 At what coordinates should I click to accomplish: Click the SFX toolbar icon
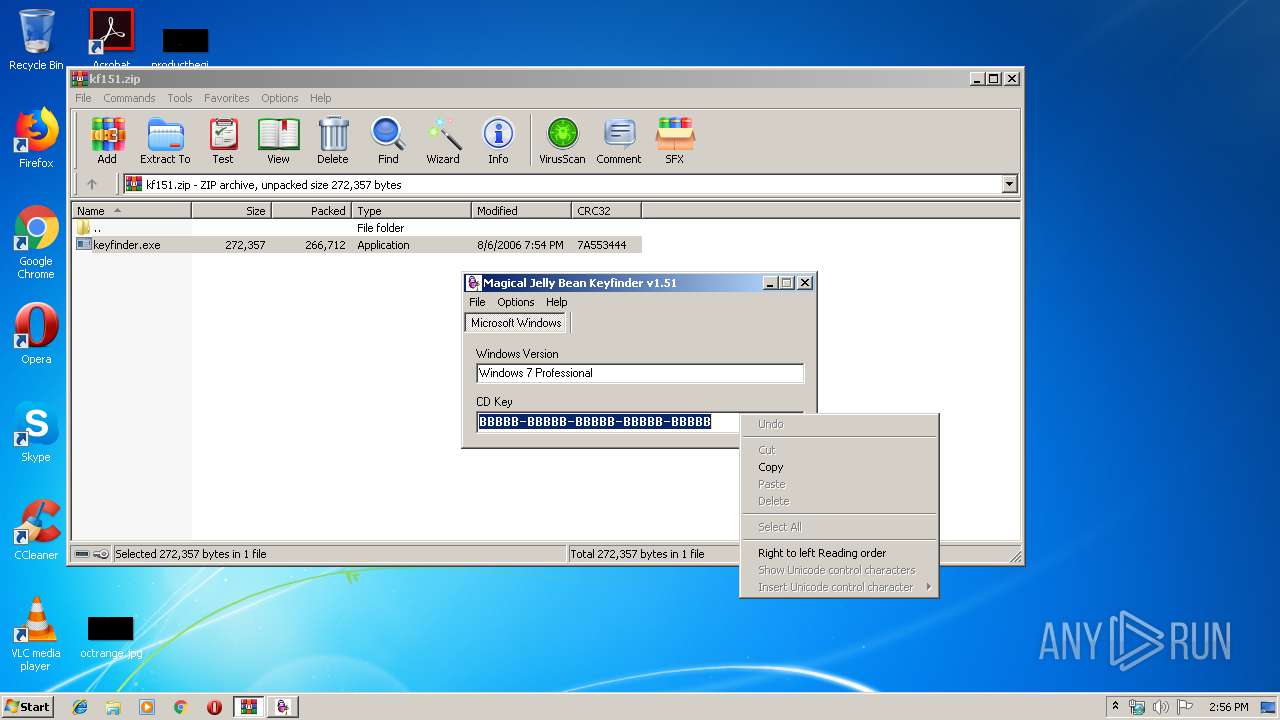point(675,141)
